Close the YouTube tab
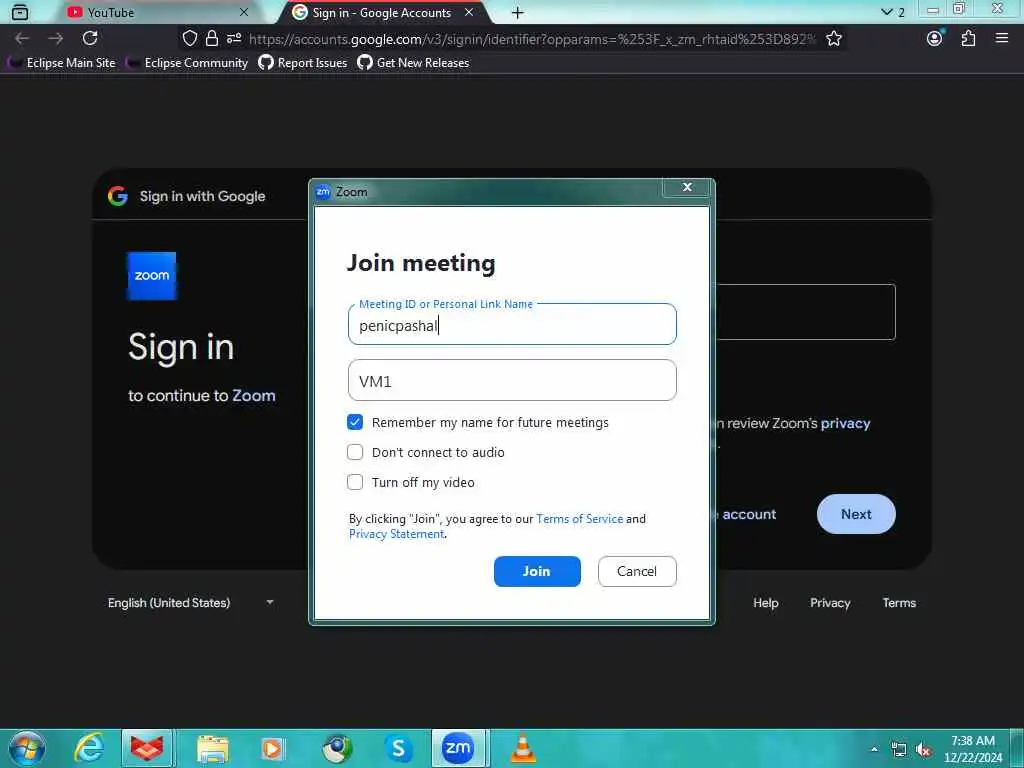The image size is (1024, 768). 244,12
